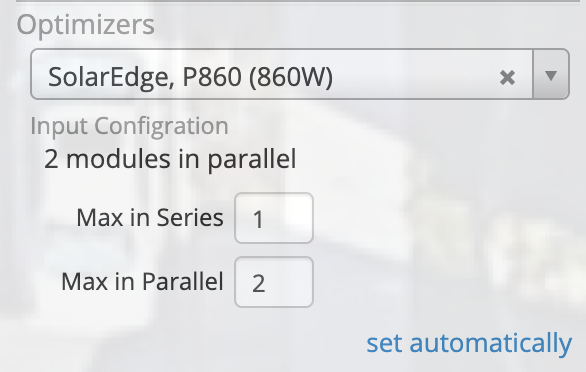586x372 pixels.
Task: Click the Max in Series label
Action: (150, 218)
